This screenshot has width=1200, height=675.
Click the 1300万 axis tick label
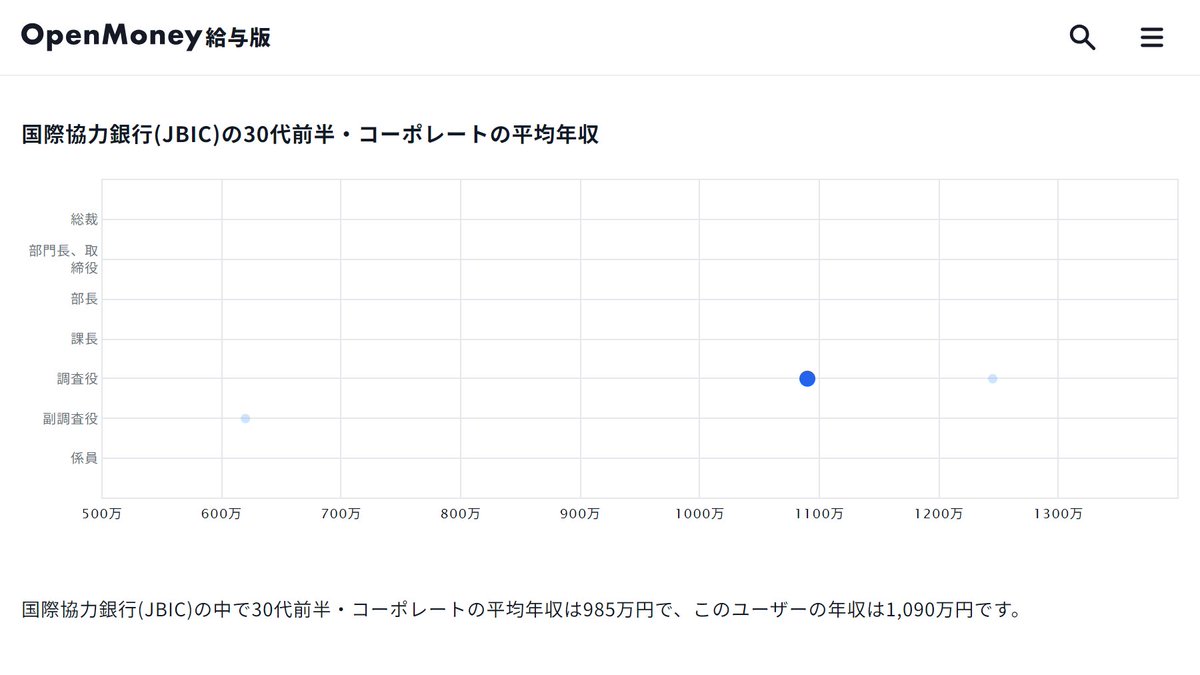tap(1058, 514)
